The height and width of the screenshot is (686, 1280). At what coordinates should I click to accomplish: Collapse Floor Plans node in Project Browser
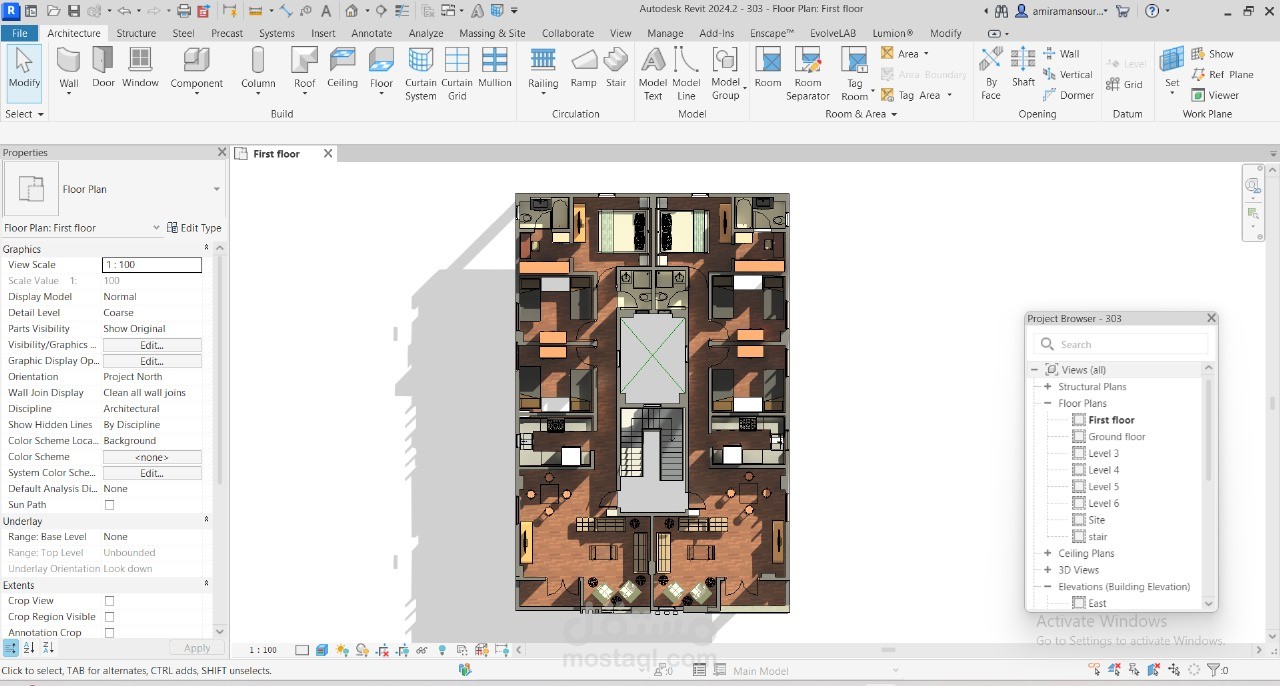click(1048, 403)
